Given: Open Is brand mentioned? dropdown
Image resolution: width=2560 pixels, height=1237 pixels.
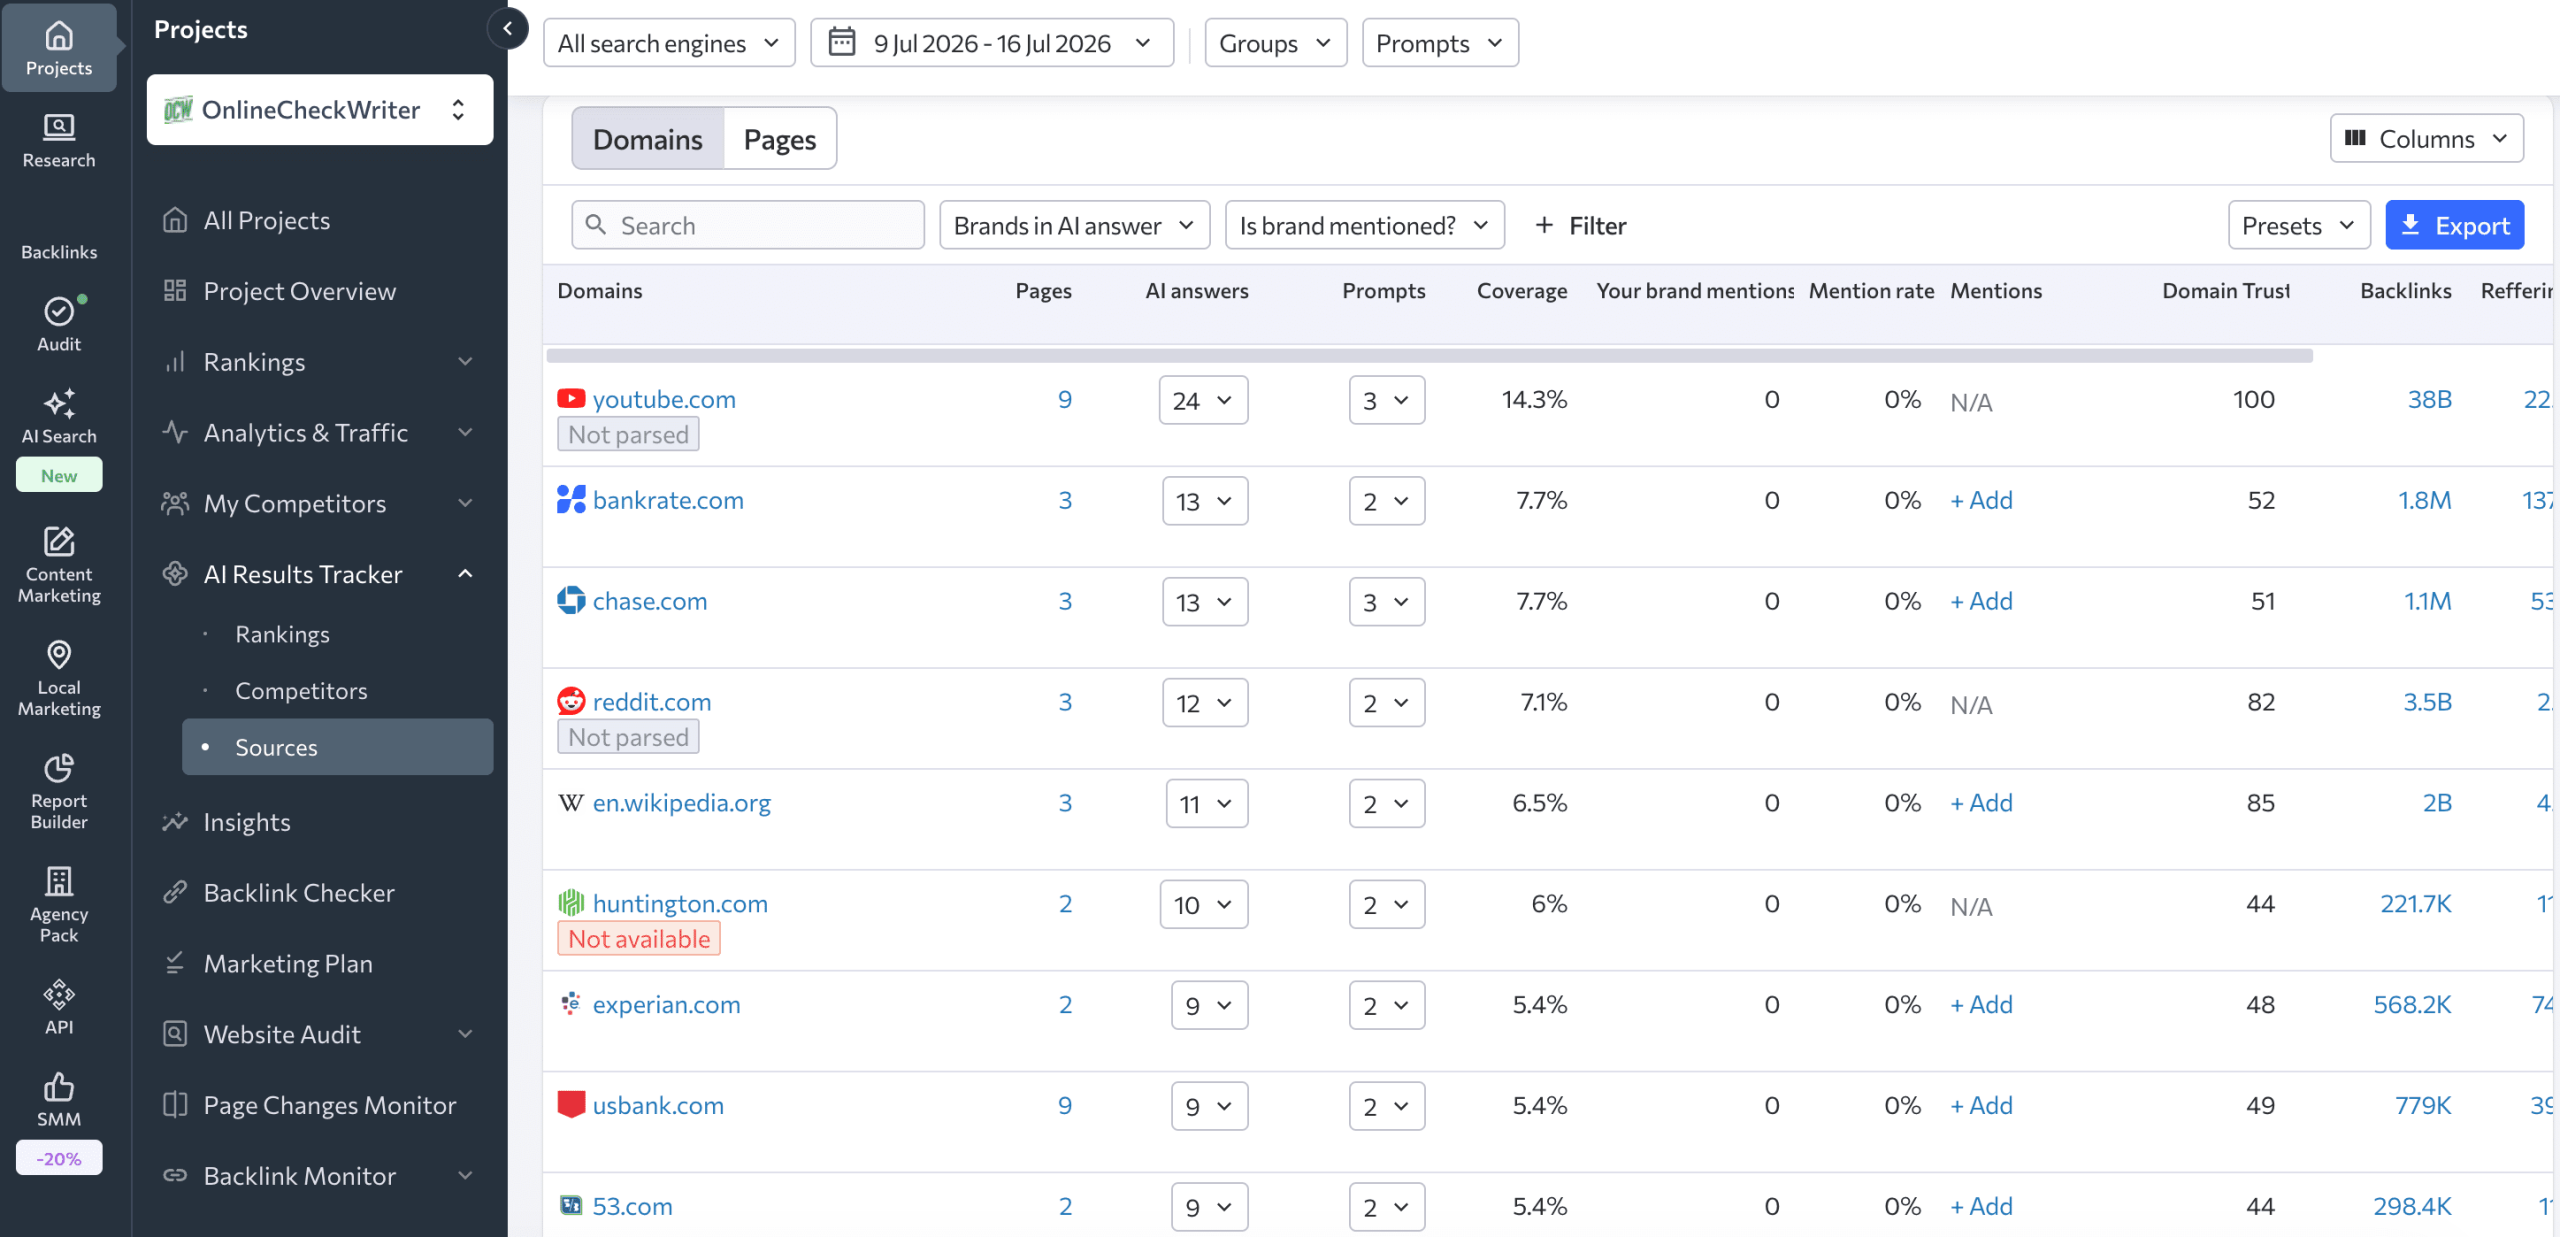Looking at the screenshot, I should (x=1364, y=225).
